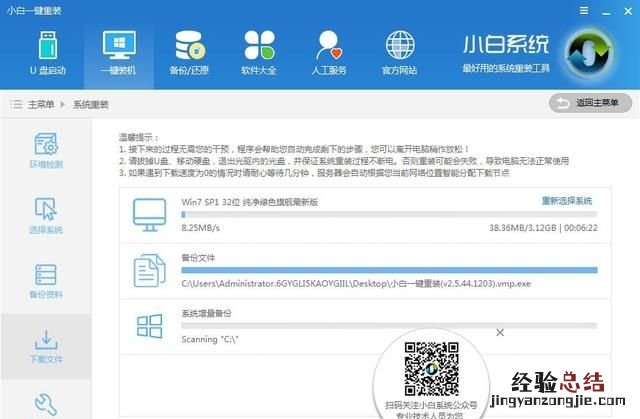
Task: Select 备份资料 step in sidebar
Action: 46,281
